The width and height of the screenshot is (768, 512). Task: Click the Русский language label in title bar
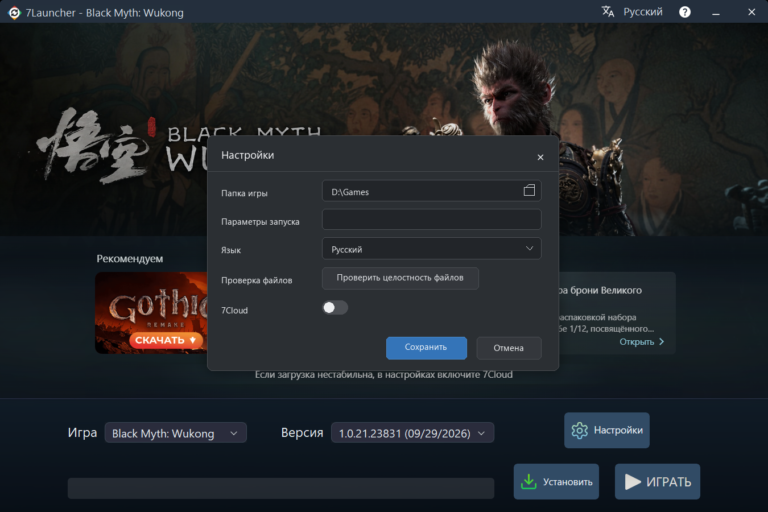coord(643,12)
